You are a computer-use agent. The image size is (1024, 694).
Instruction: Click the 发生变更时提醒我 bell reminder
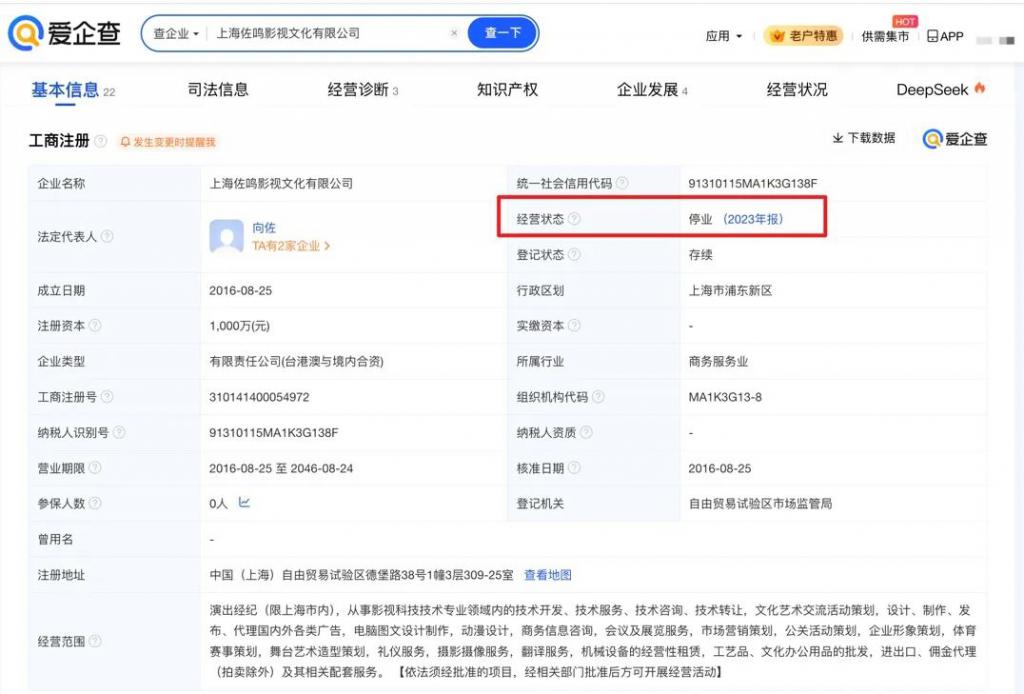point(168,142)
